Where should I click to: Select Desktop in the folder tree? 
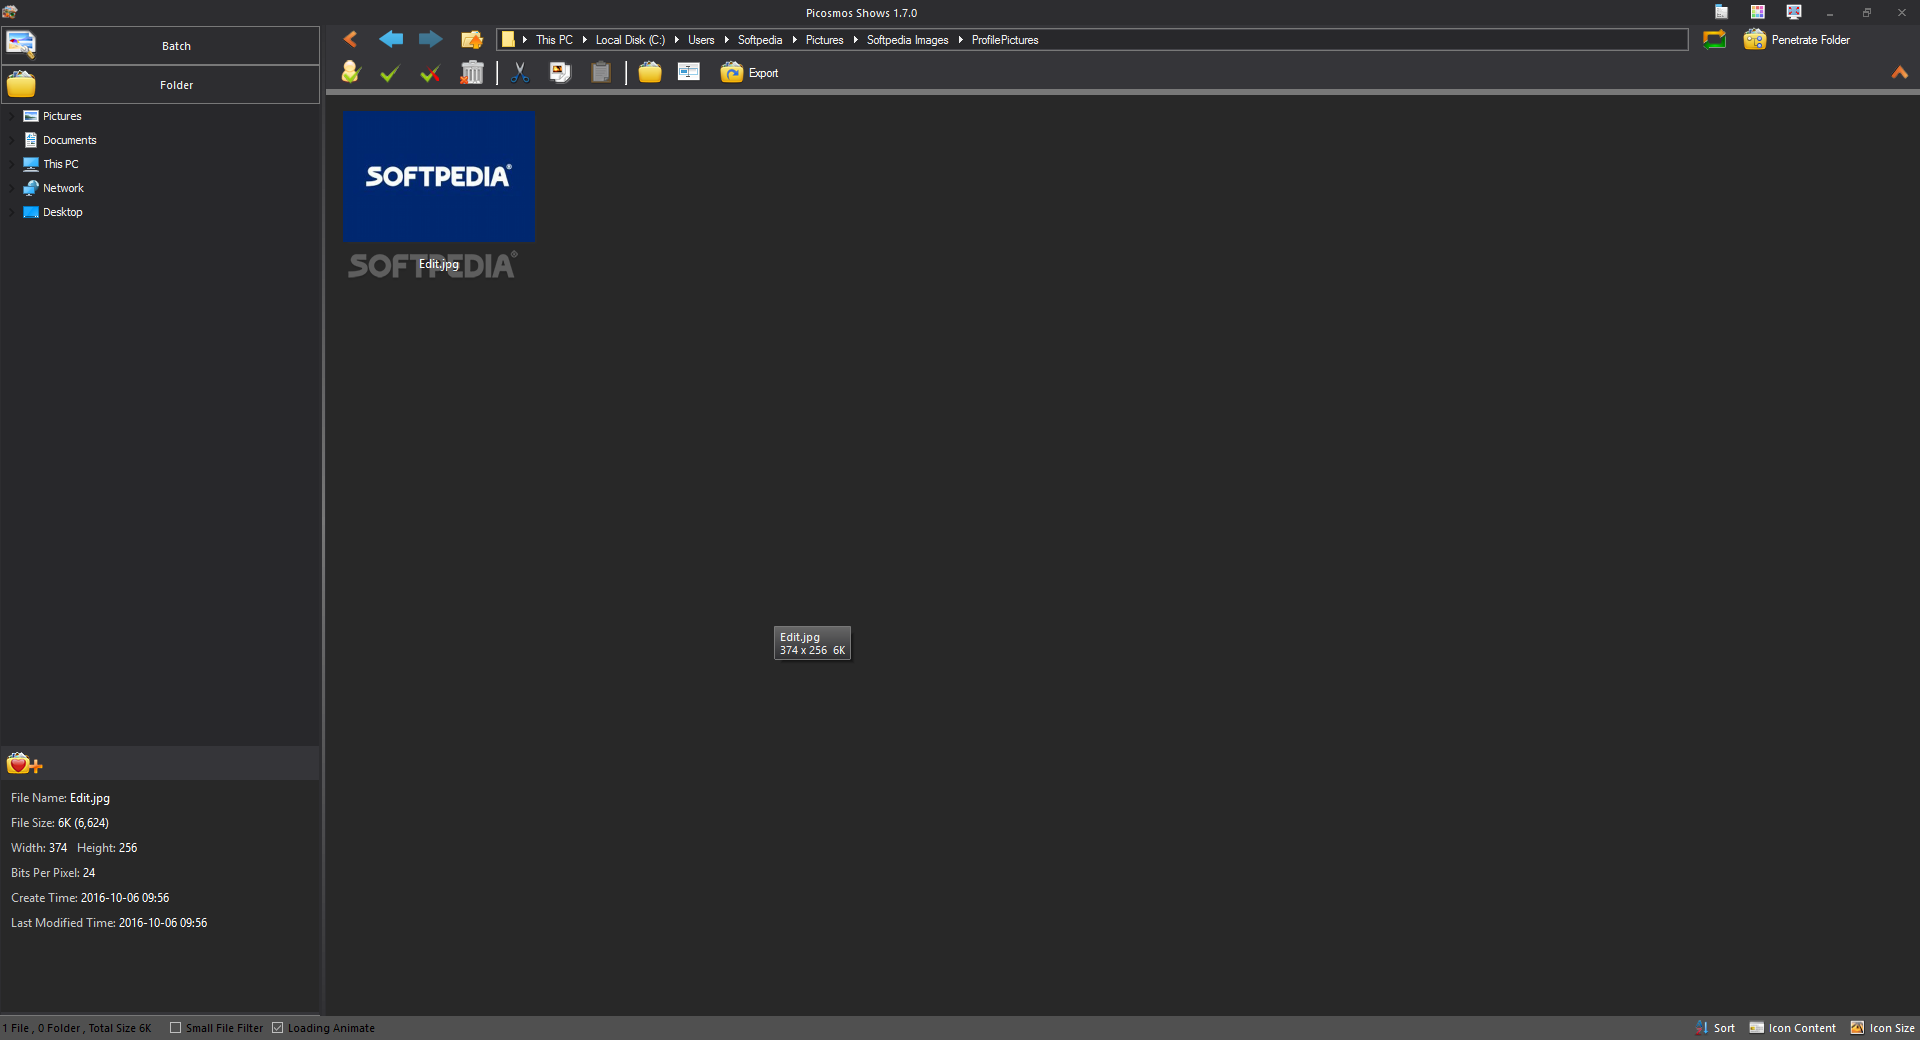click(62, 212)
